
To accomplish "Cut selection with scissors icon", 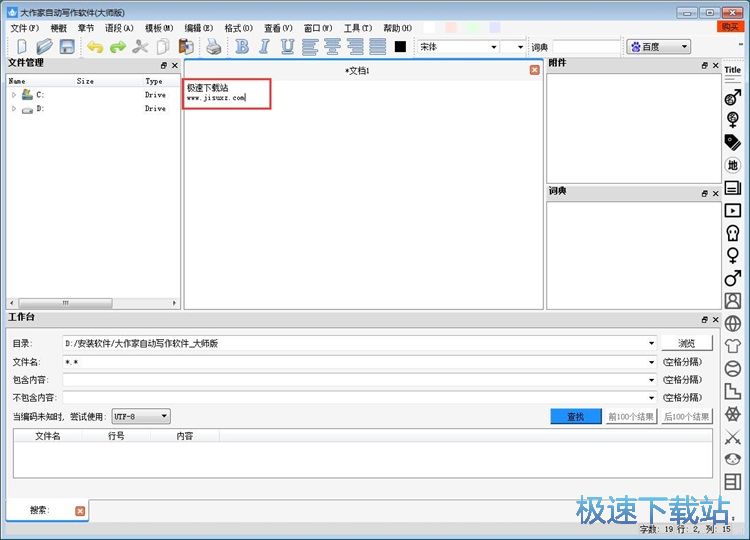I will point(140,47).
